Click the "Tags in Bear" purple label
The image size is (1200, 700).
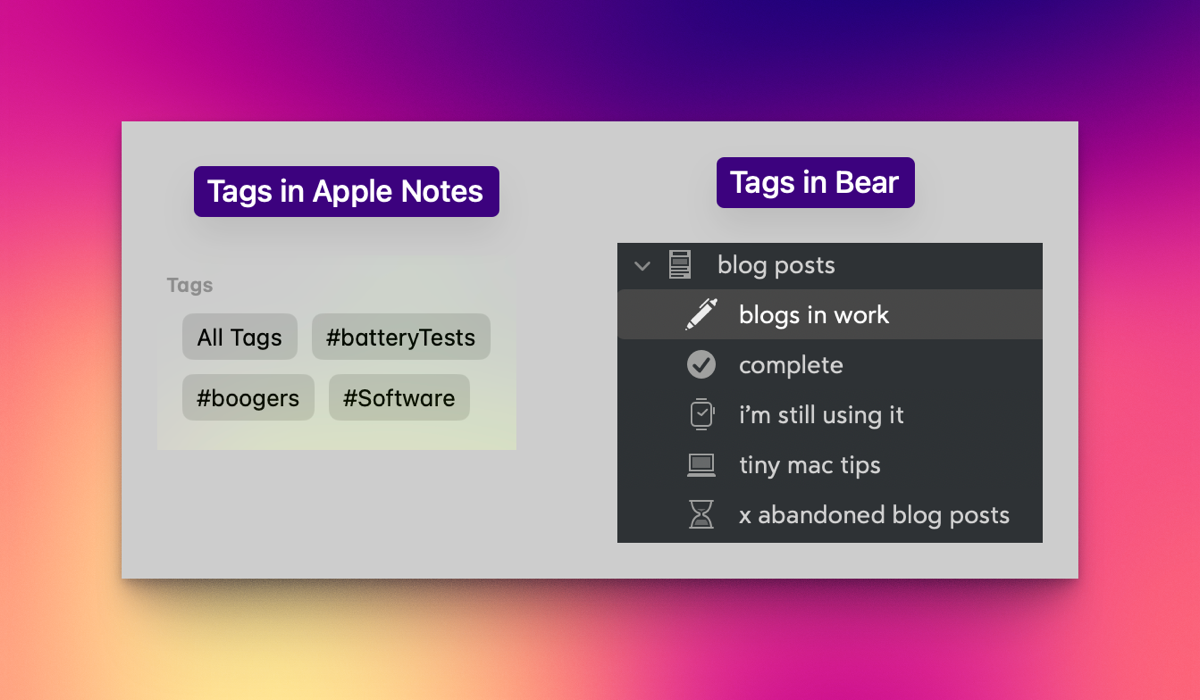coord(815,182)
